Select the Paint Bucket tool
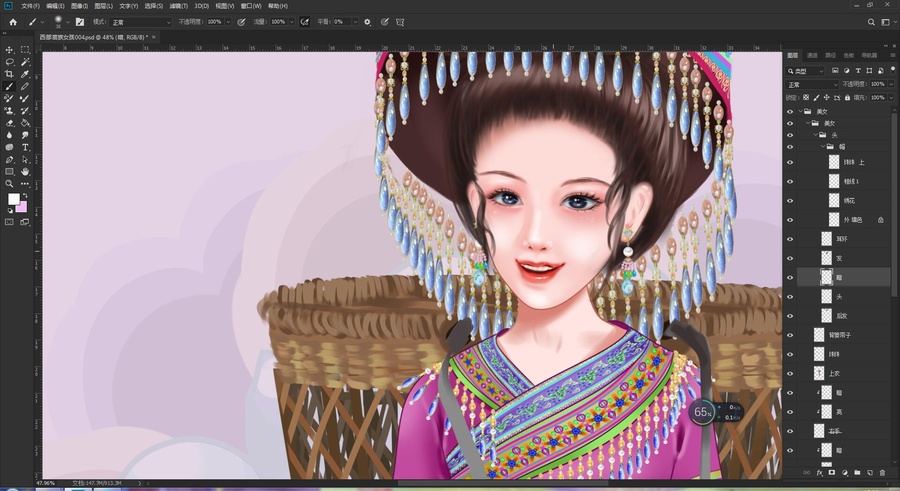Image resolution: width=900 pixels, height=491 pixels. [x=25, y=123]
